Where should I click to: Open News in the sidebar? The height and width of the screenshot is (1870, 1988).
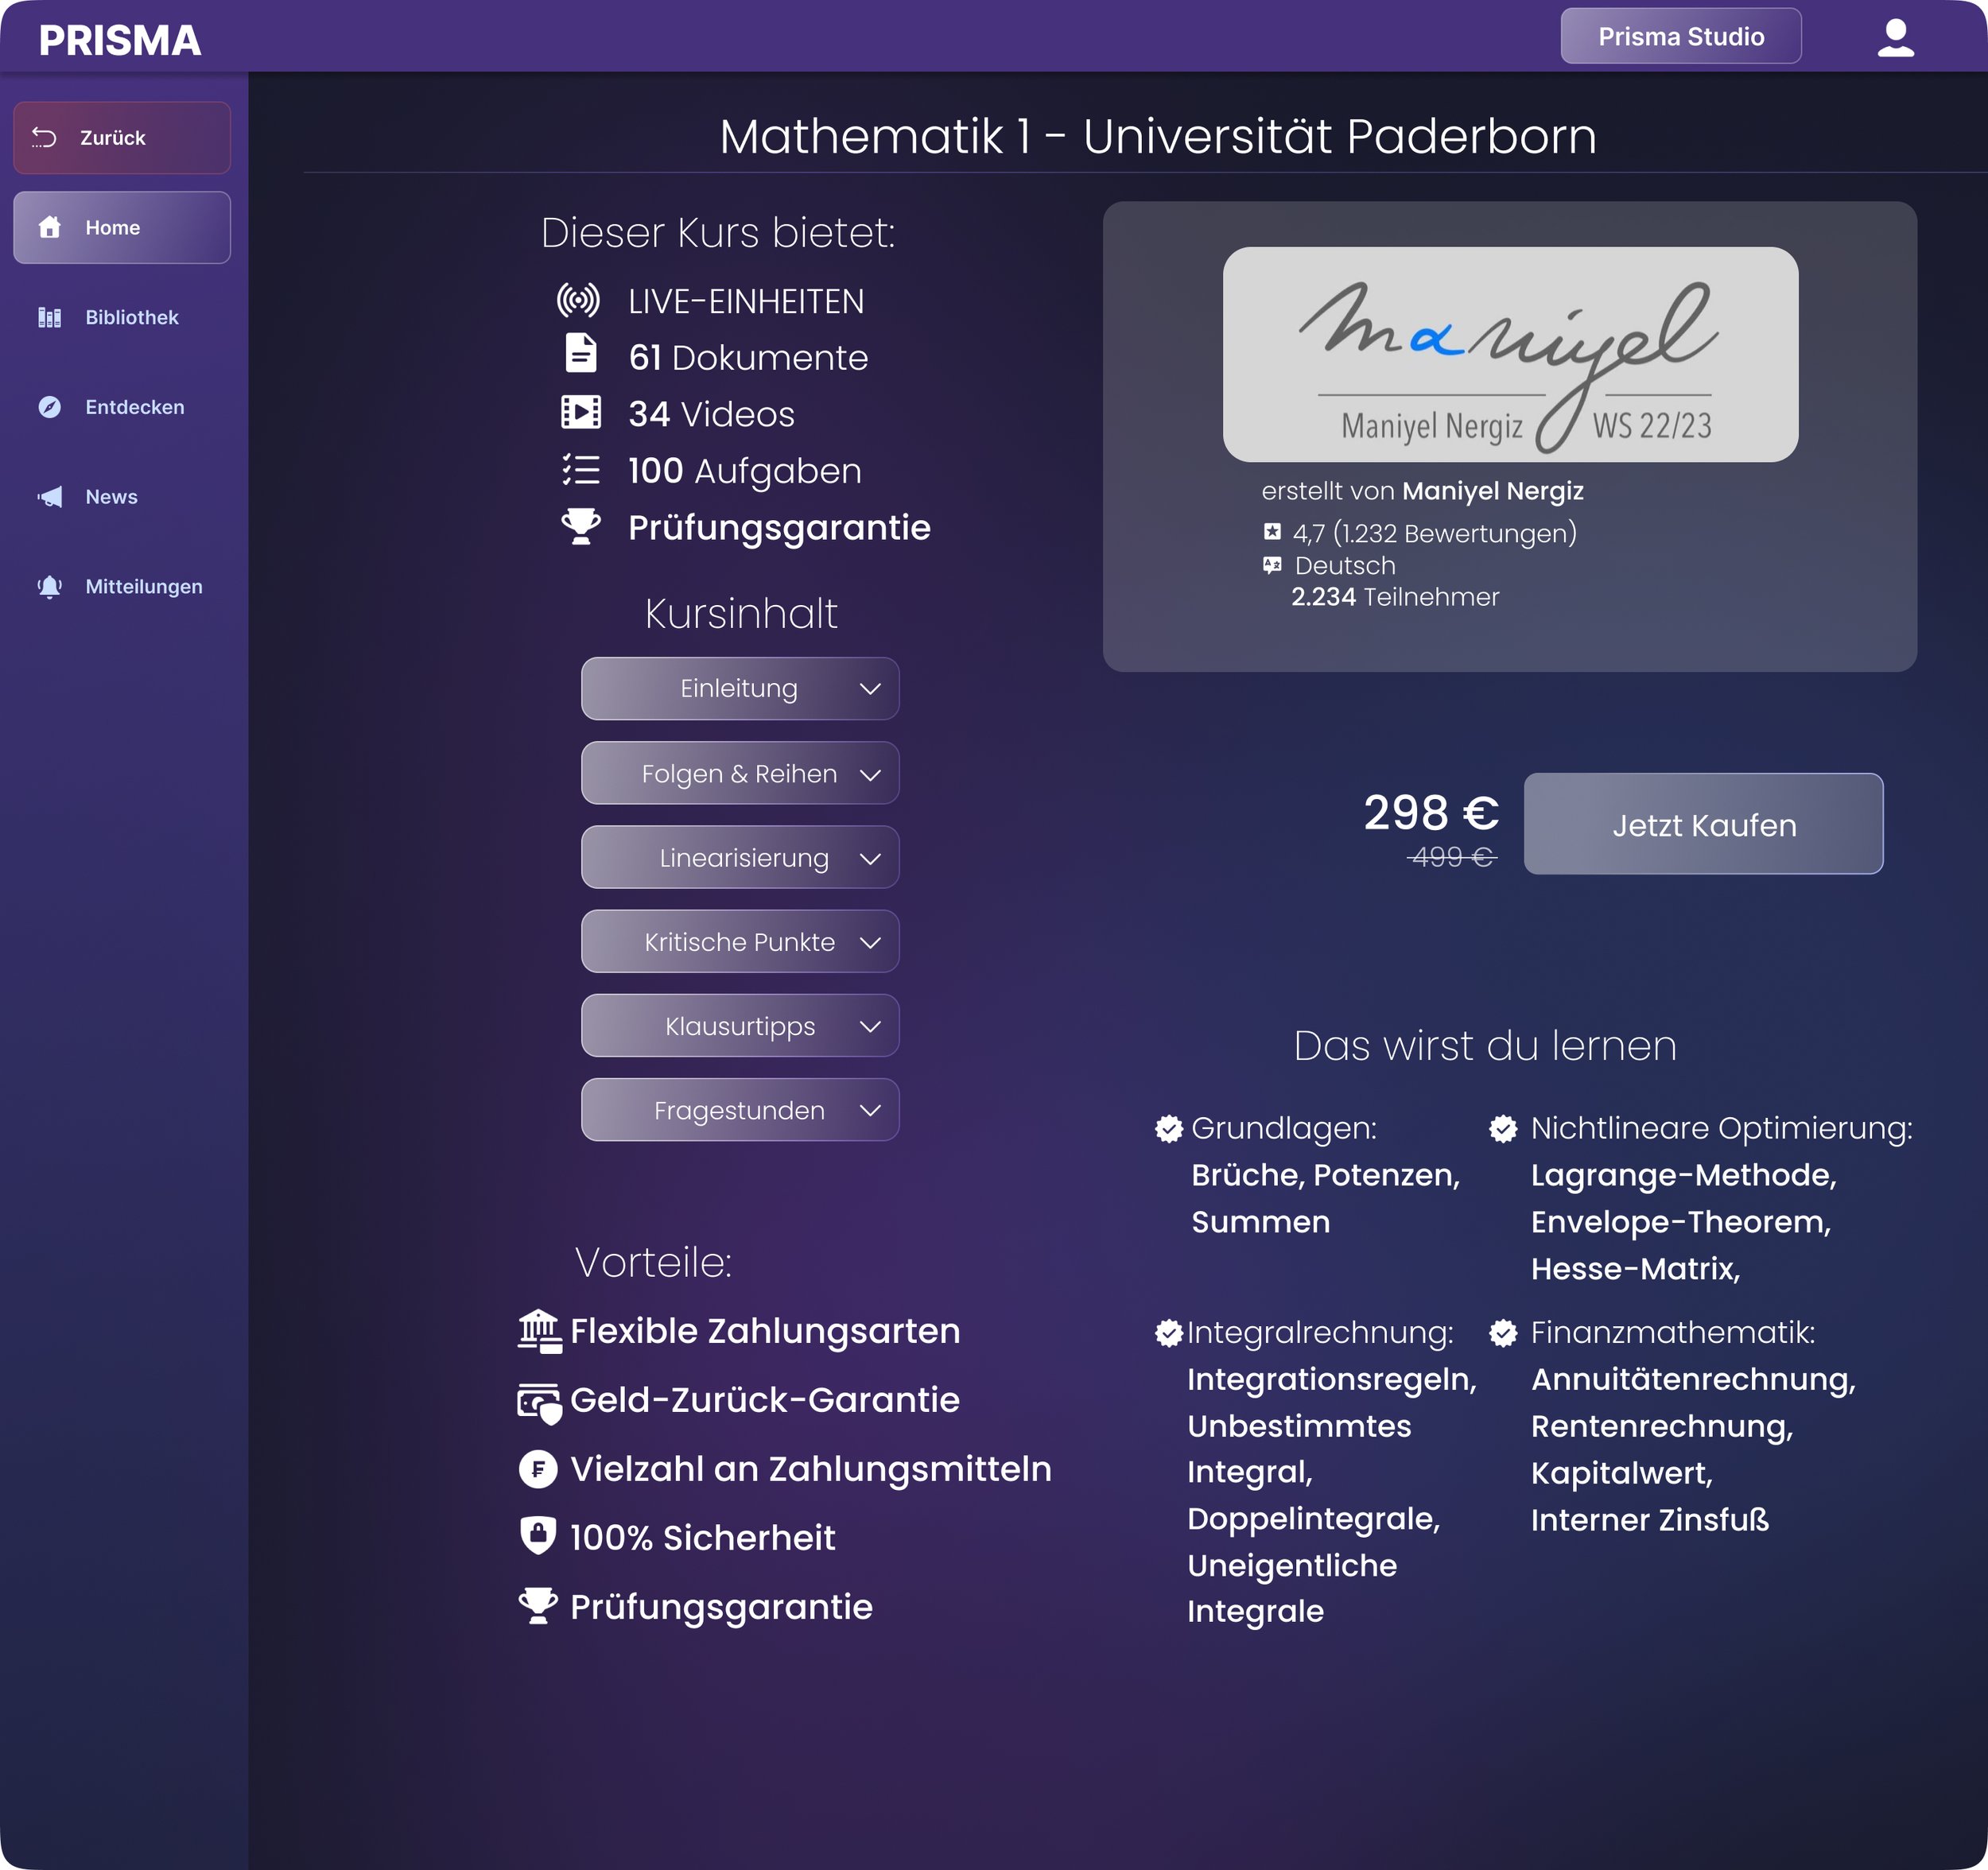(122, 497)
